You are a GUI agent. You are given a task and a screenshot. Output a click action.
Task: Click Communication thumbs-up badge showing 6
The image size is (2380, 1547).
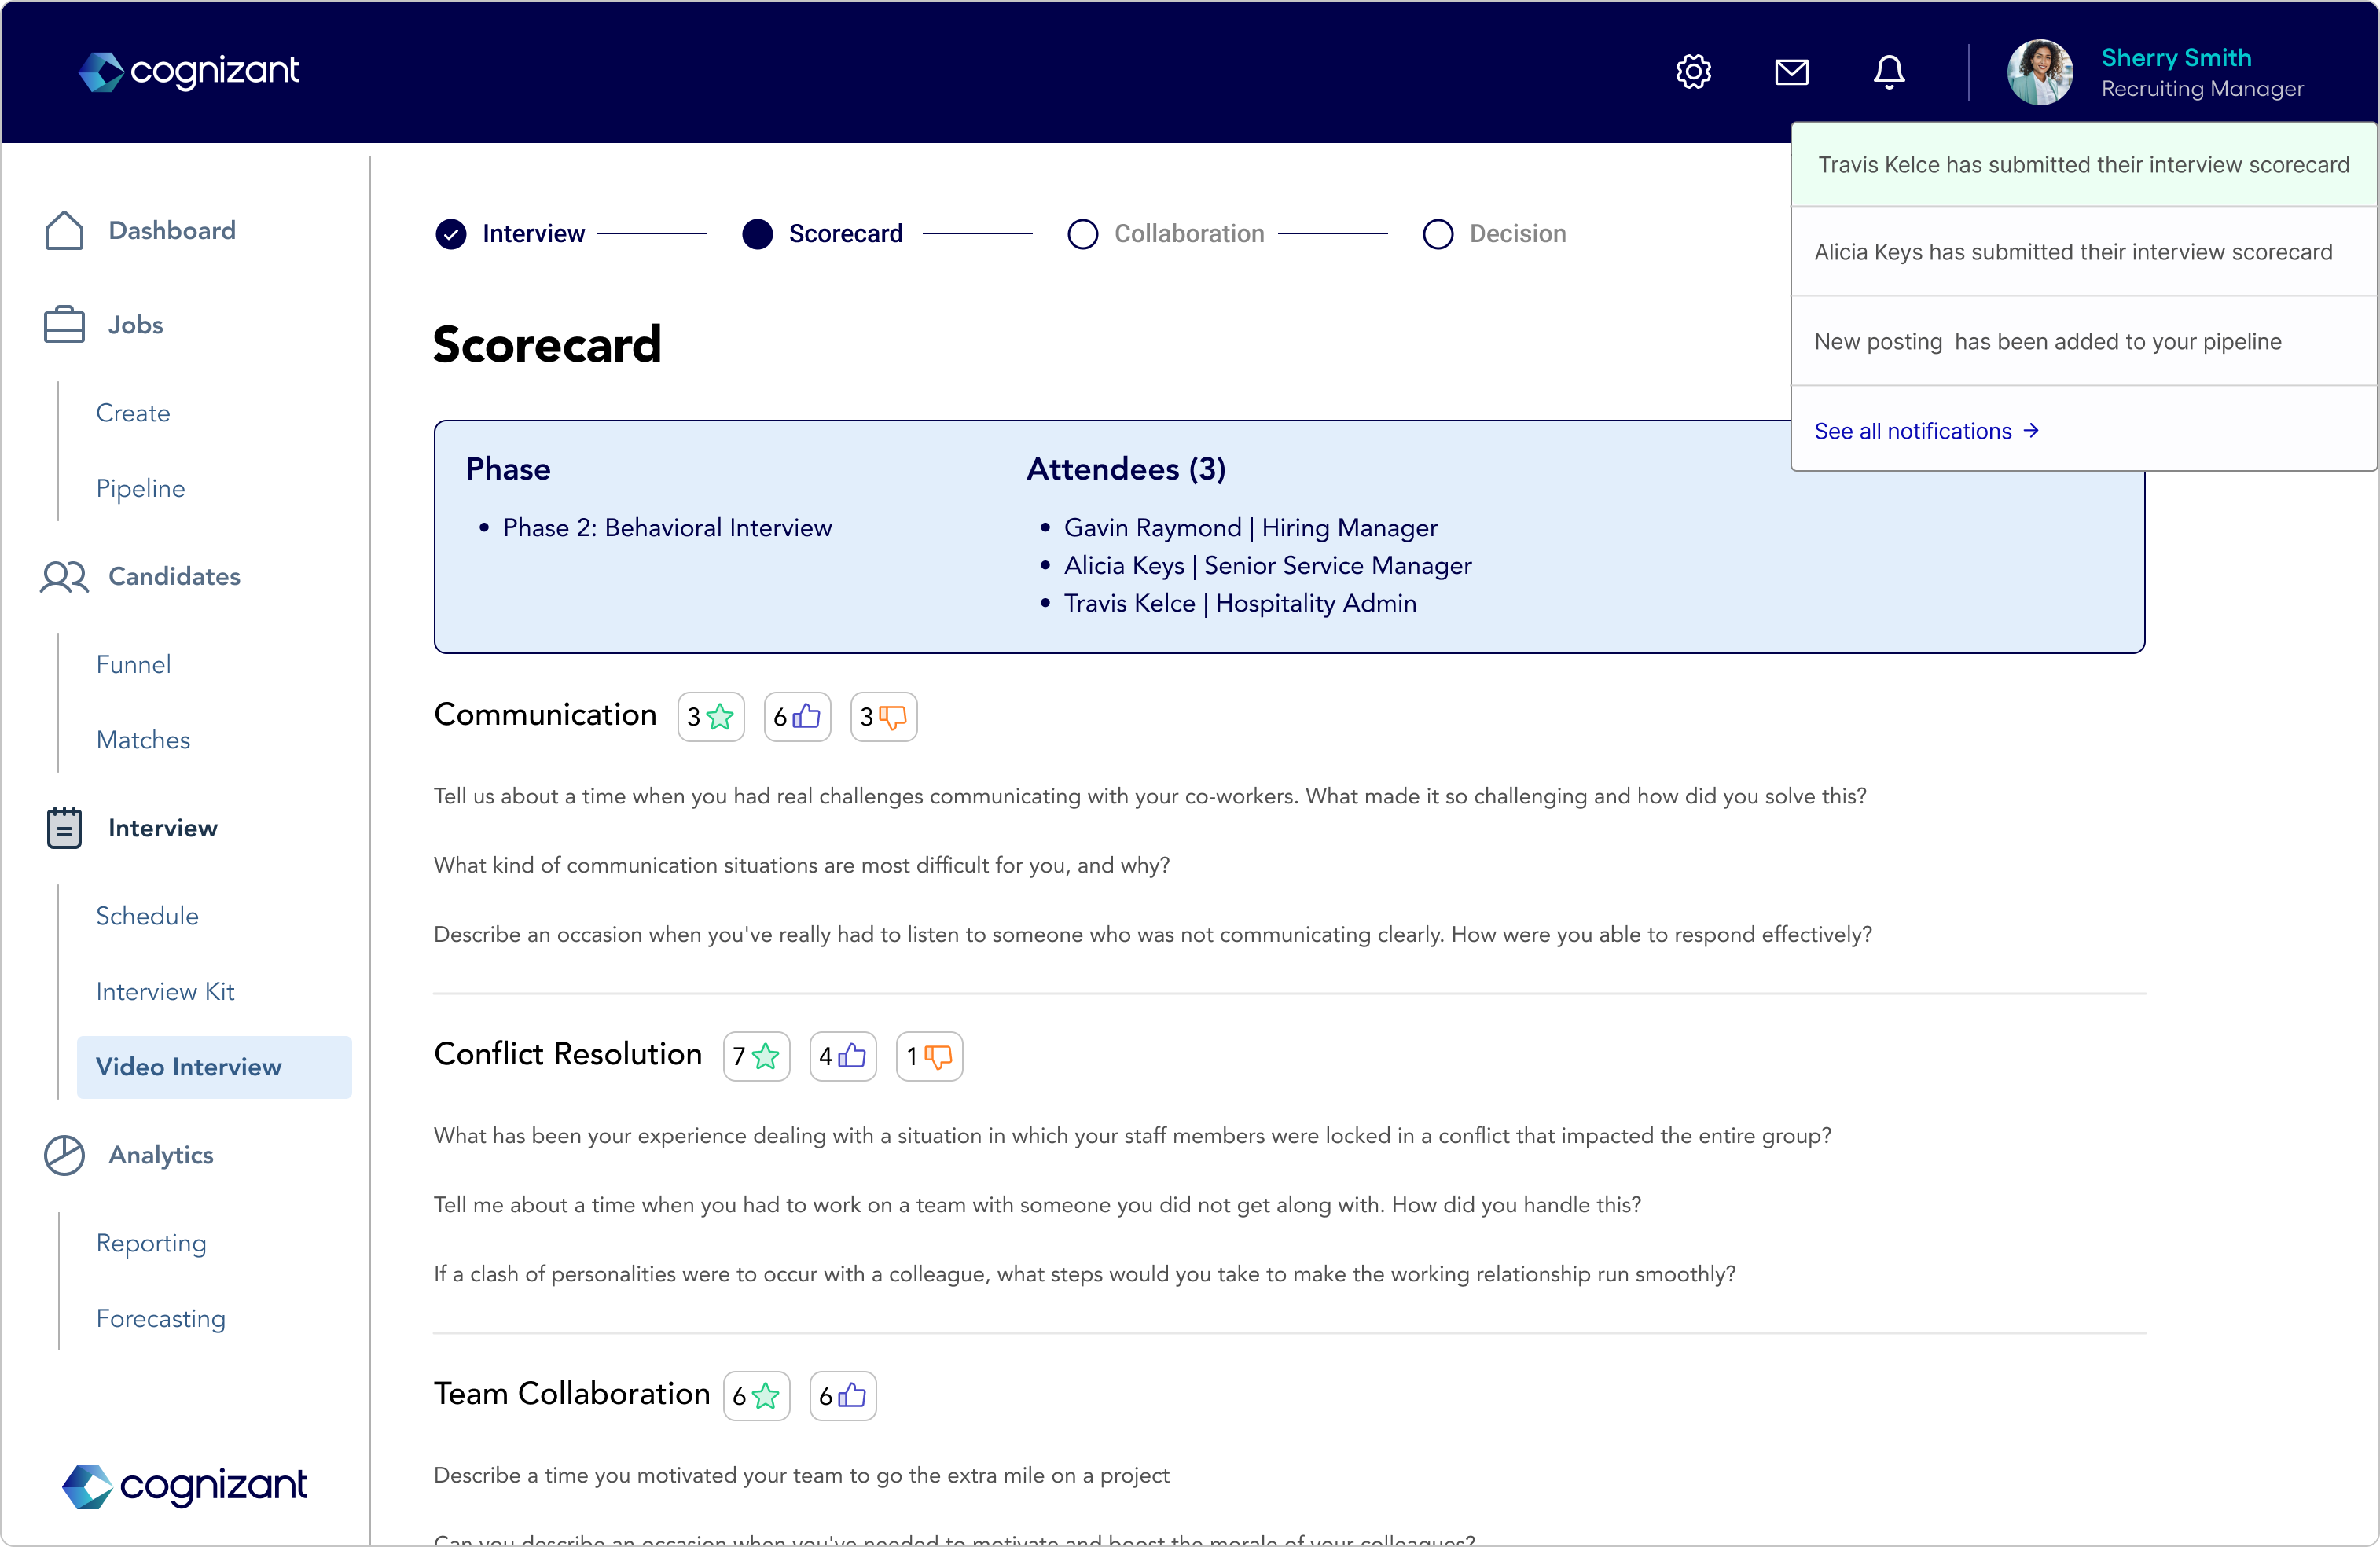(797, 716)
